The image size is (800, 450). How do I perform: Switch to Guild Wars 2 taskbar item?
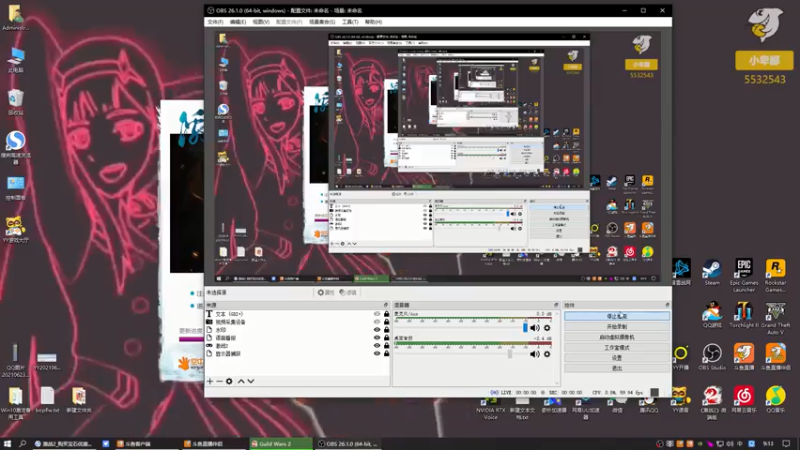(x=281, y=444)
